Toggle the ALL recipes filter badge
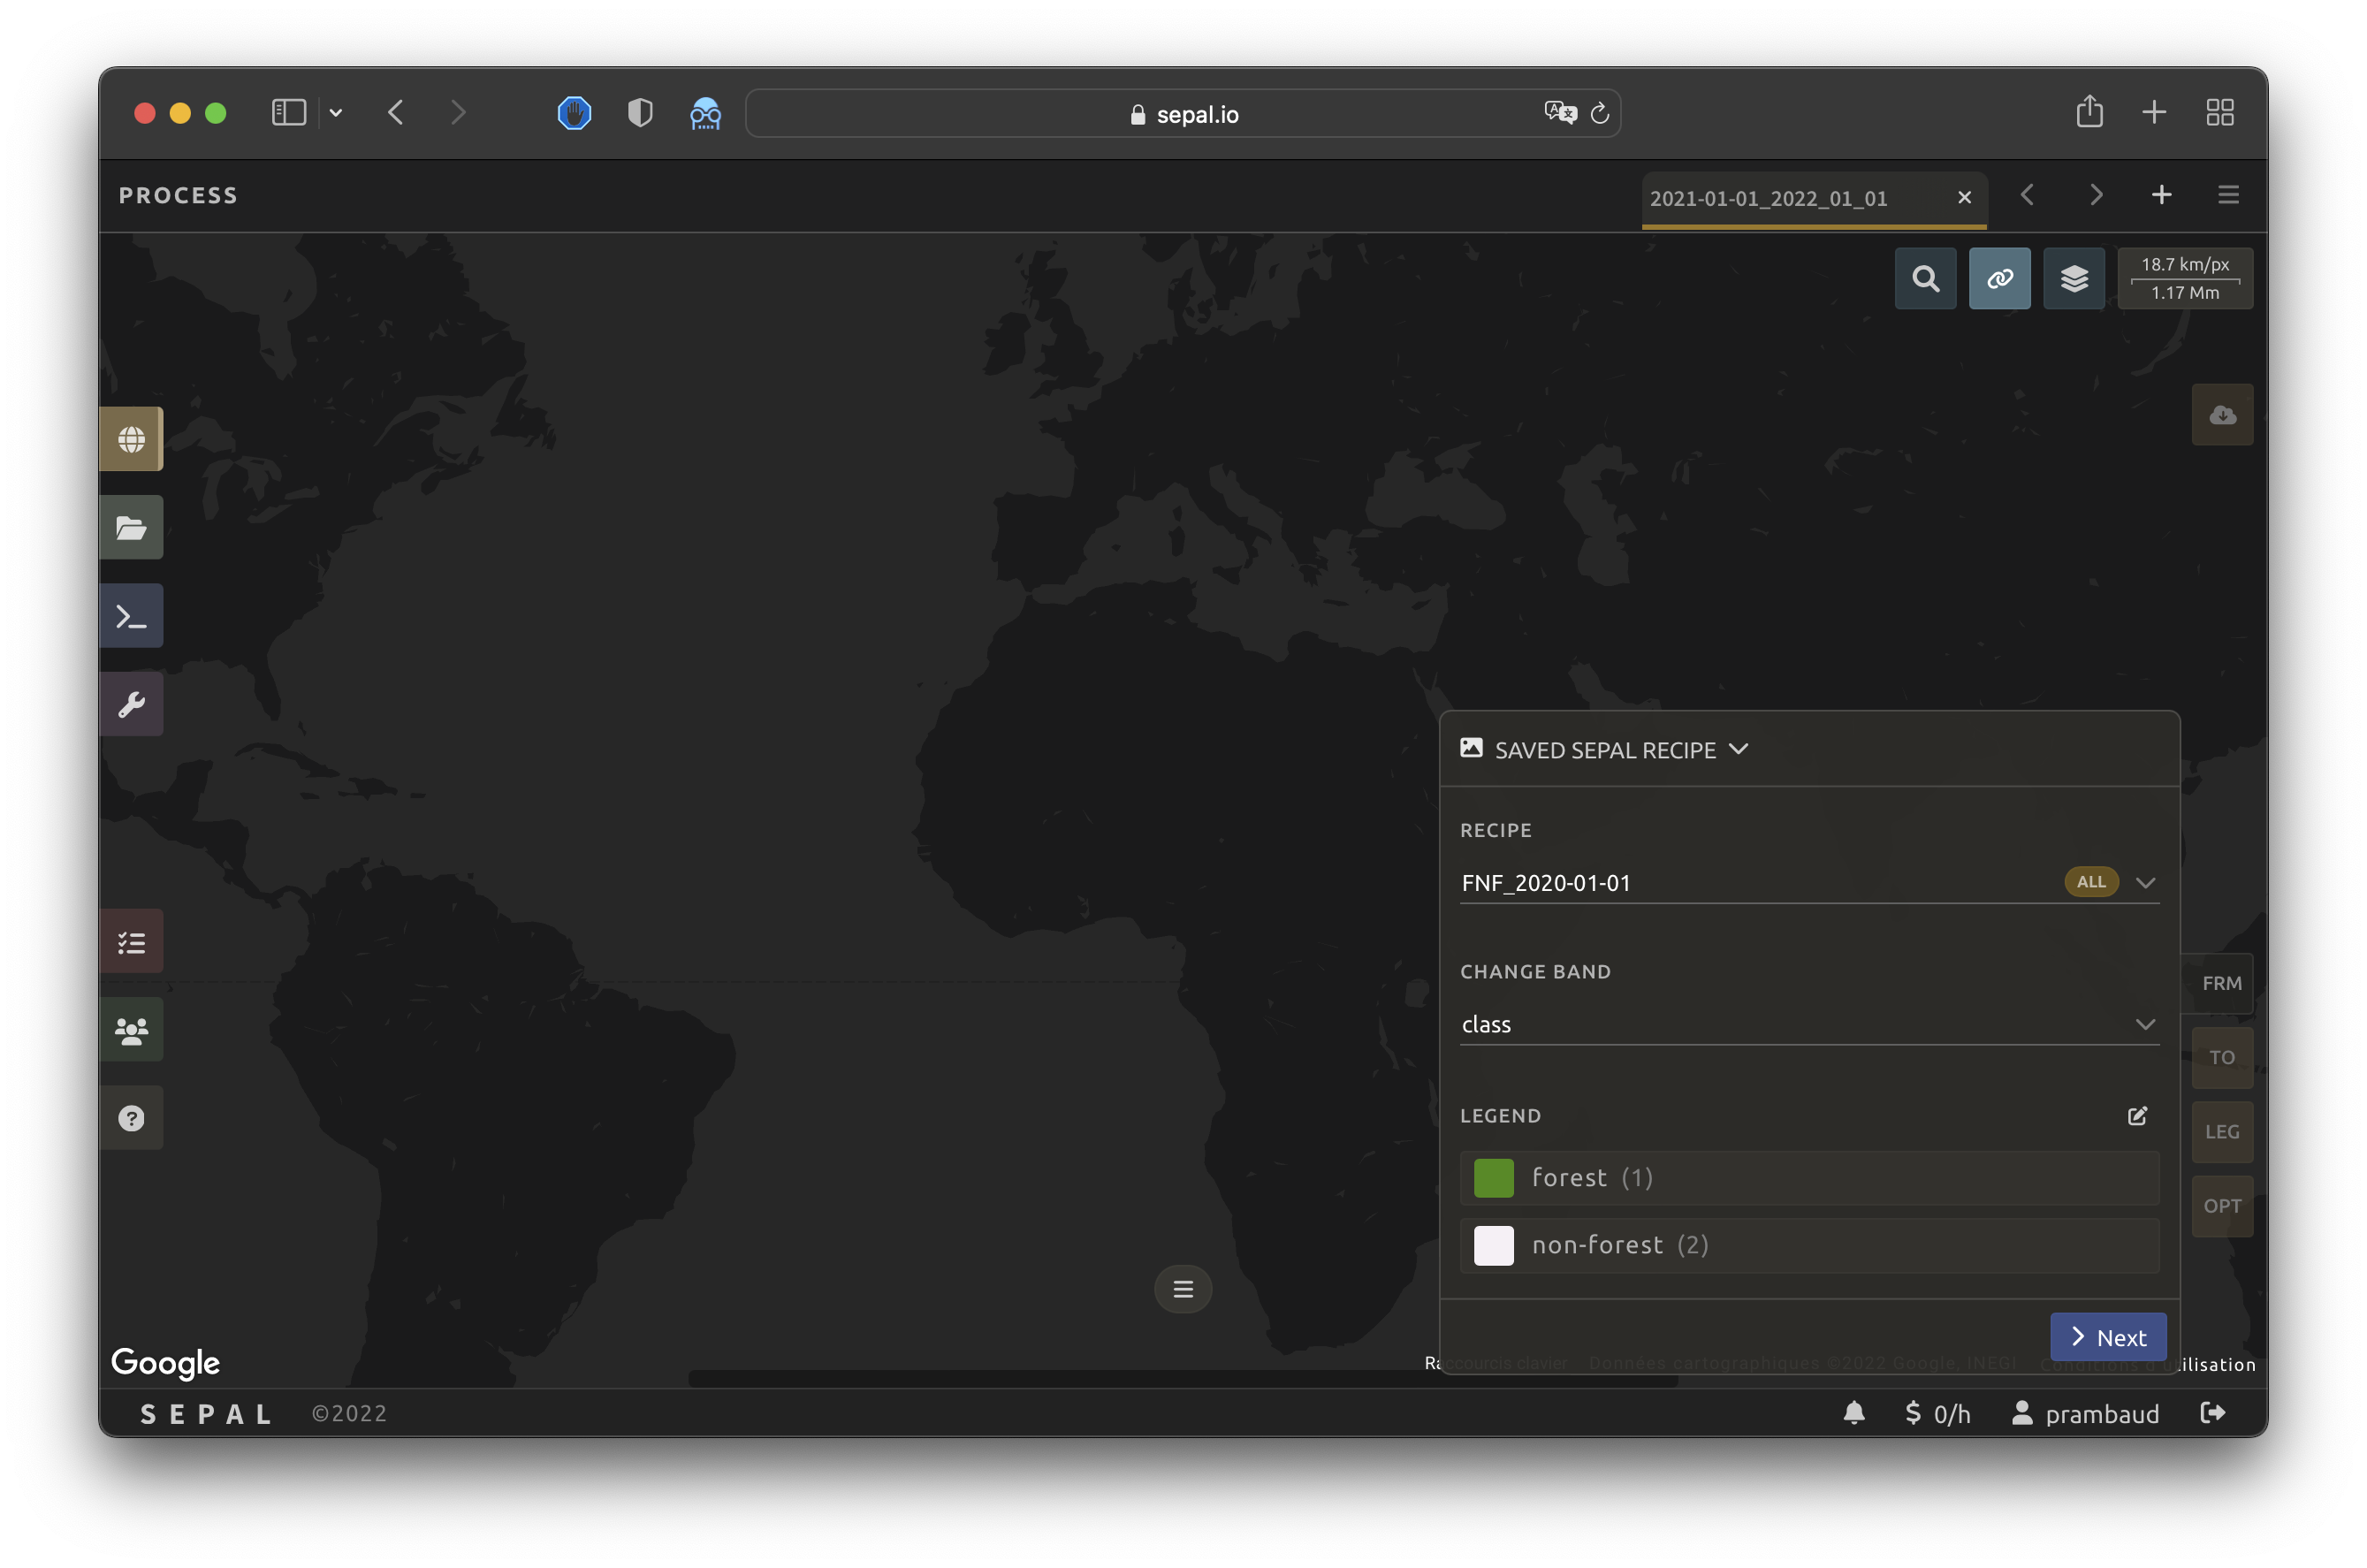 tap(2091, 882)
